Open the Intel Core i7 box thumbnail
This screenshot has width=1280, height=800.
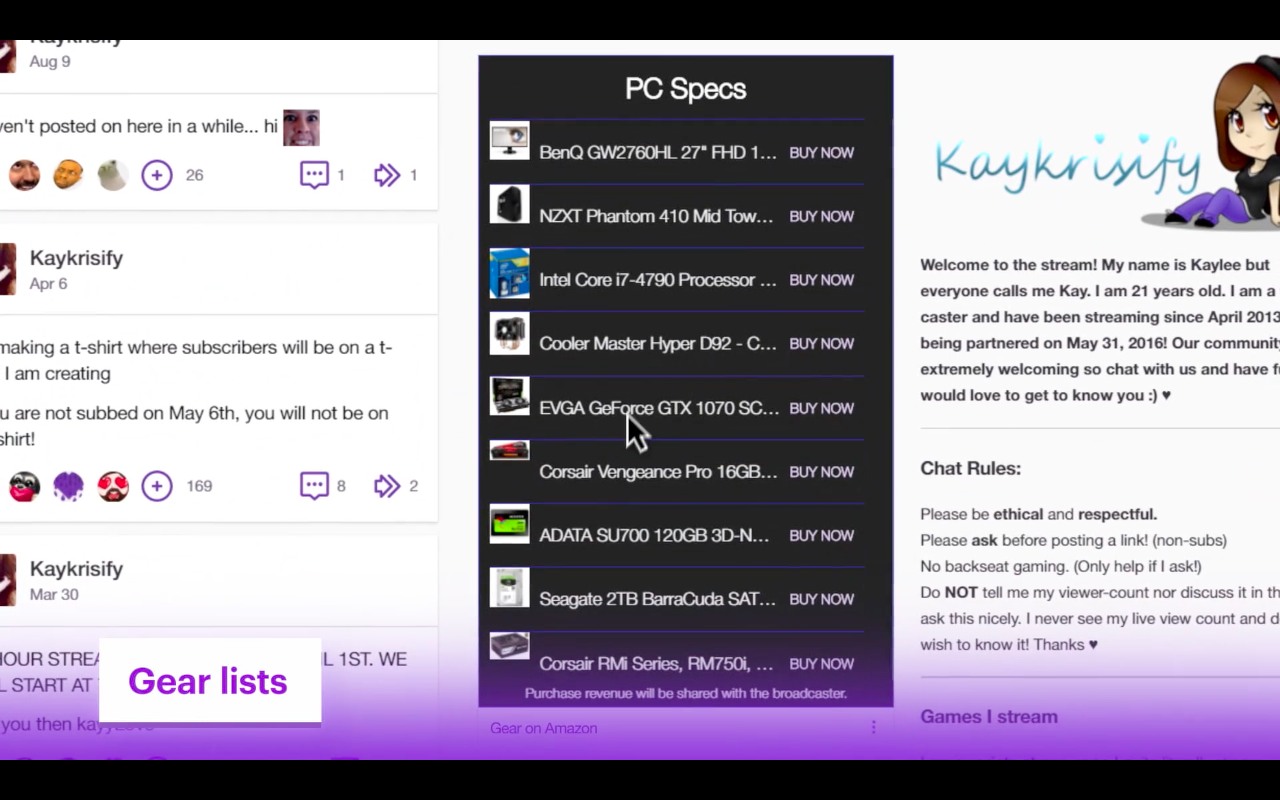(509, 273)
